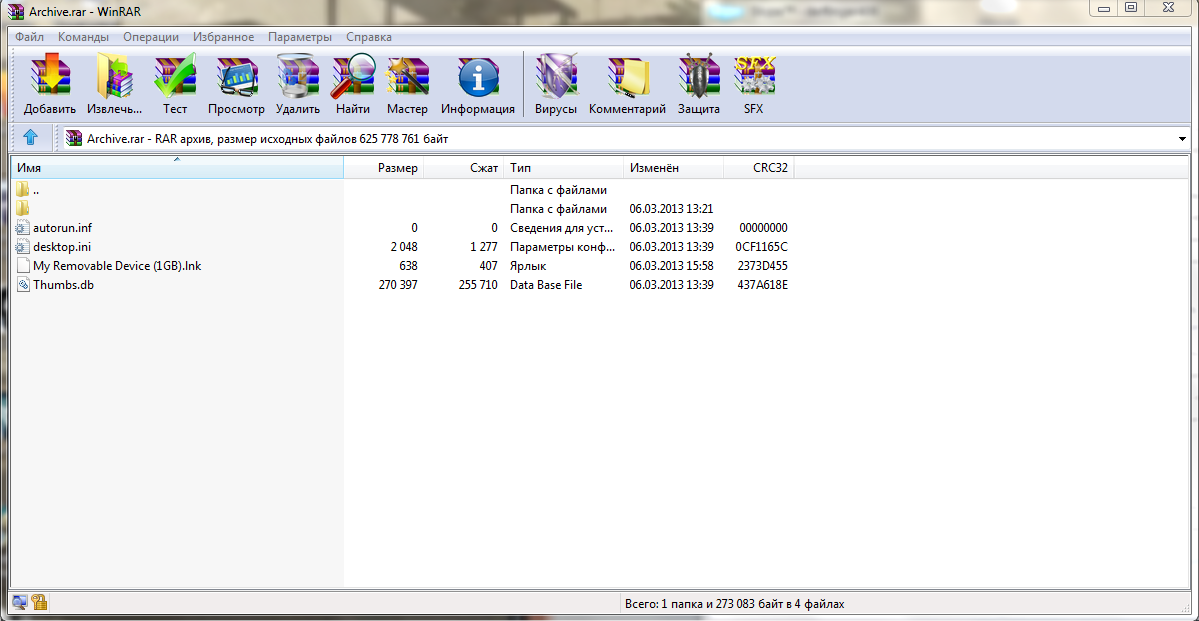Click the size value 2 048
Screen dimensions: 1199x621
(x=403, y=246)
